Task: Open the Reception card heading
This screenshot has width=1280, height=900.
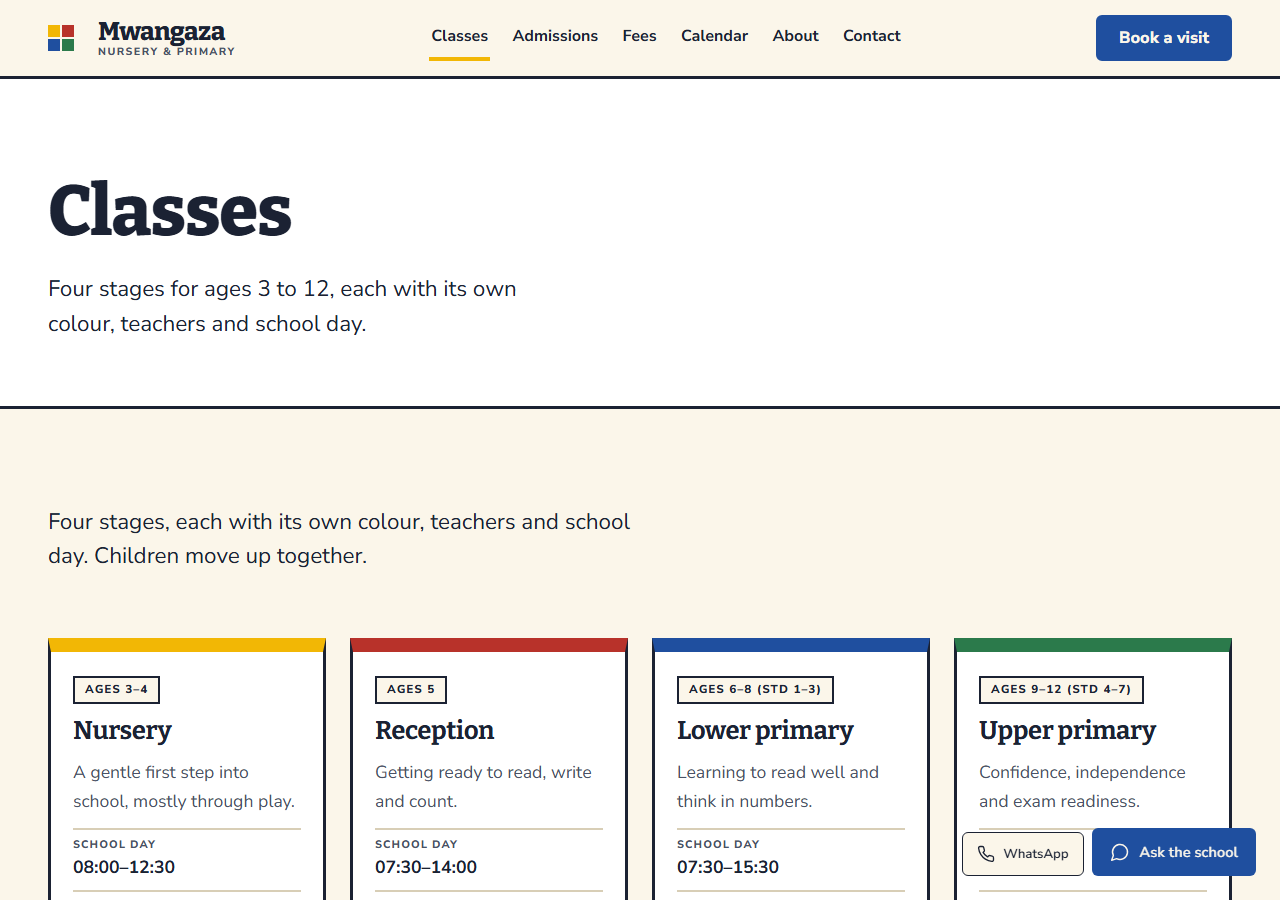Action: point(434,731)
